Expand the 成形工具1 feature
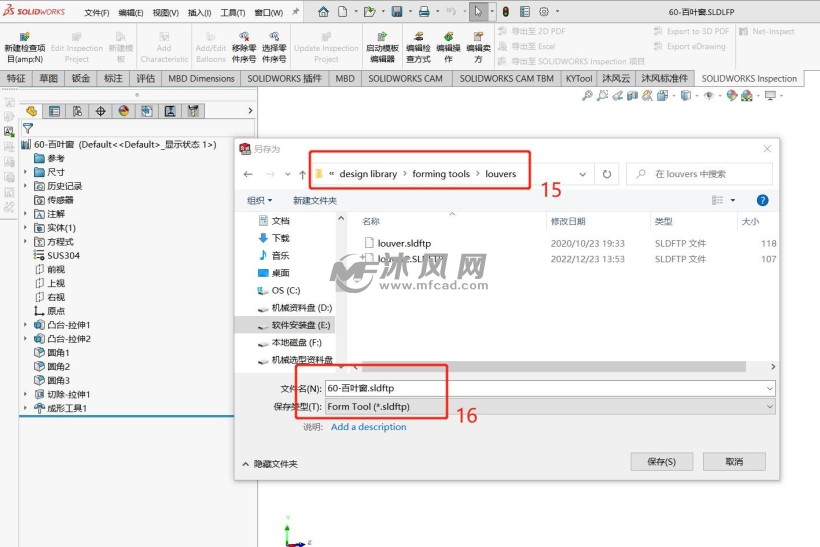The width and height of the screenshot is (820, 547). coord(25,408)
